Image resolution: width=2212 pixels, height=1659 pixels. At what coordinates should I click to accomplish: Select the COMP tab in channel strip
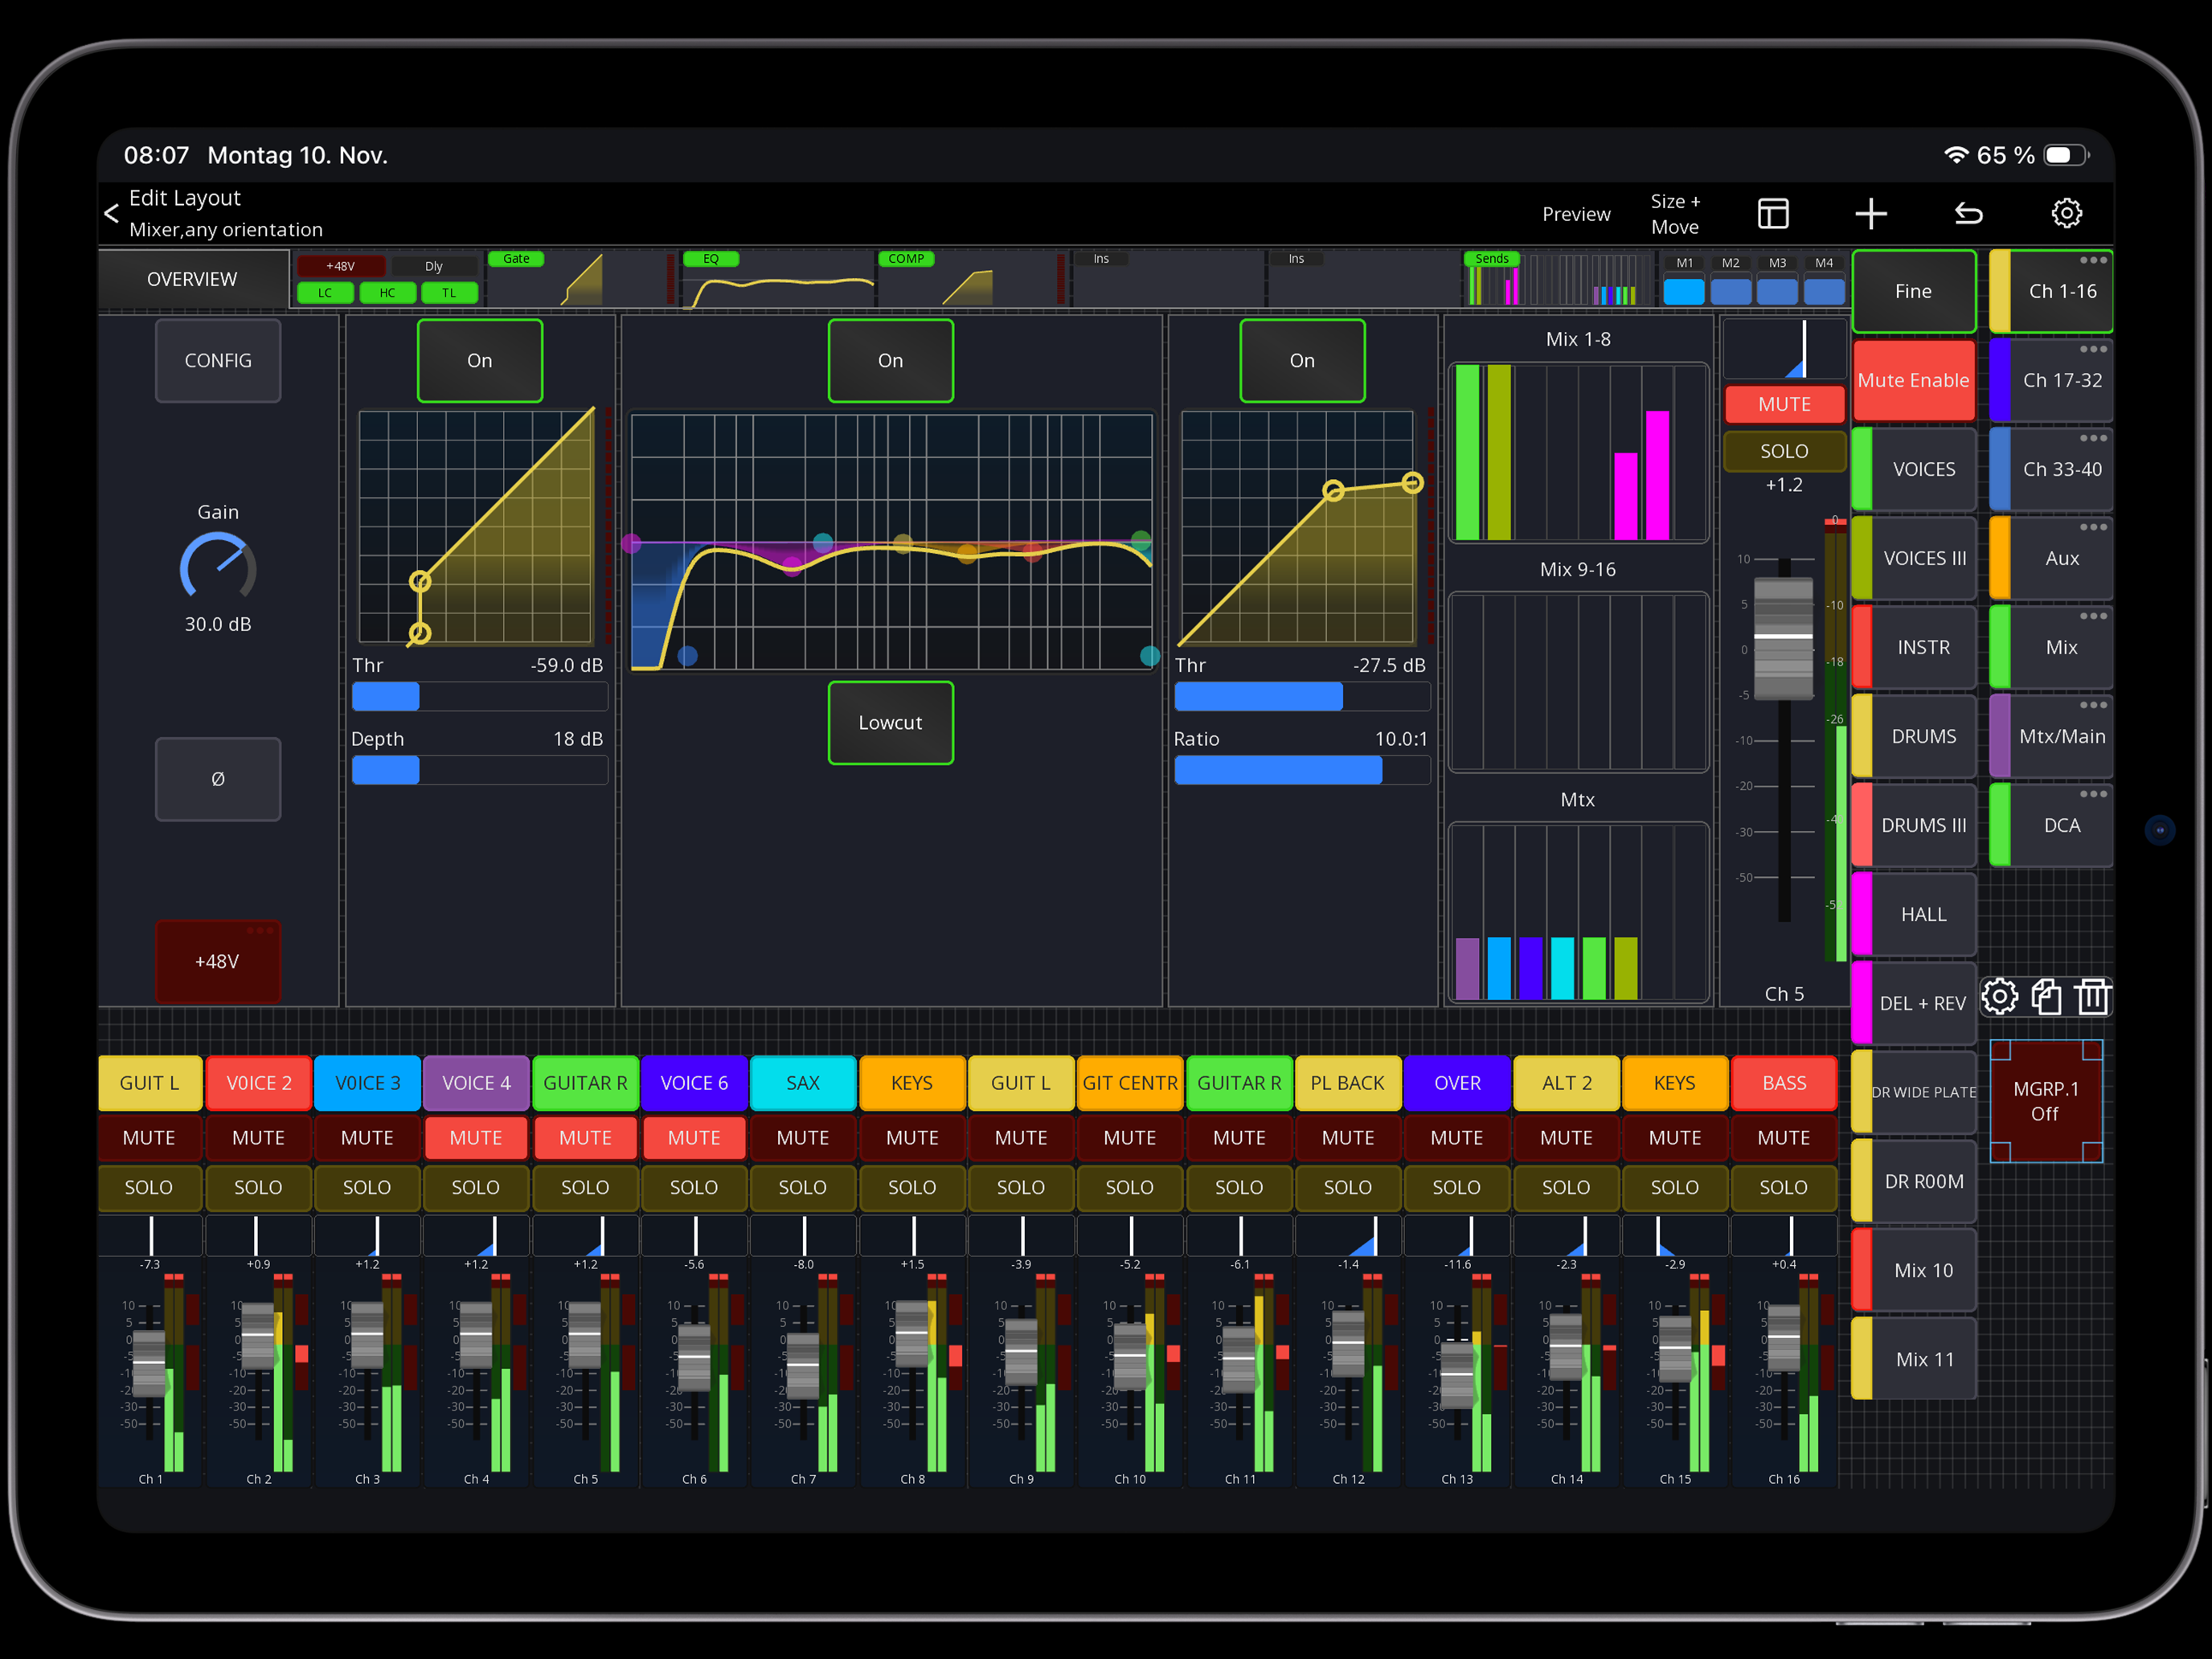click(x=906, y=259)
